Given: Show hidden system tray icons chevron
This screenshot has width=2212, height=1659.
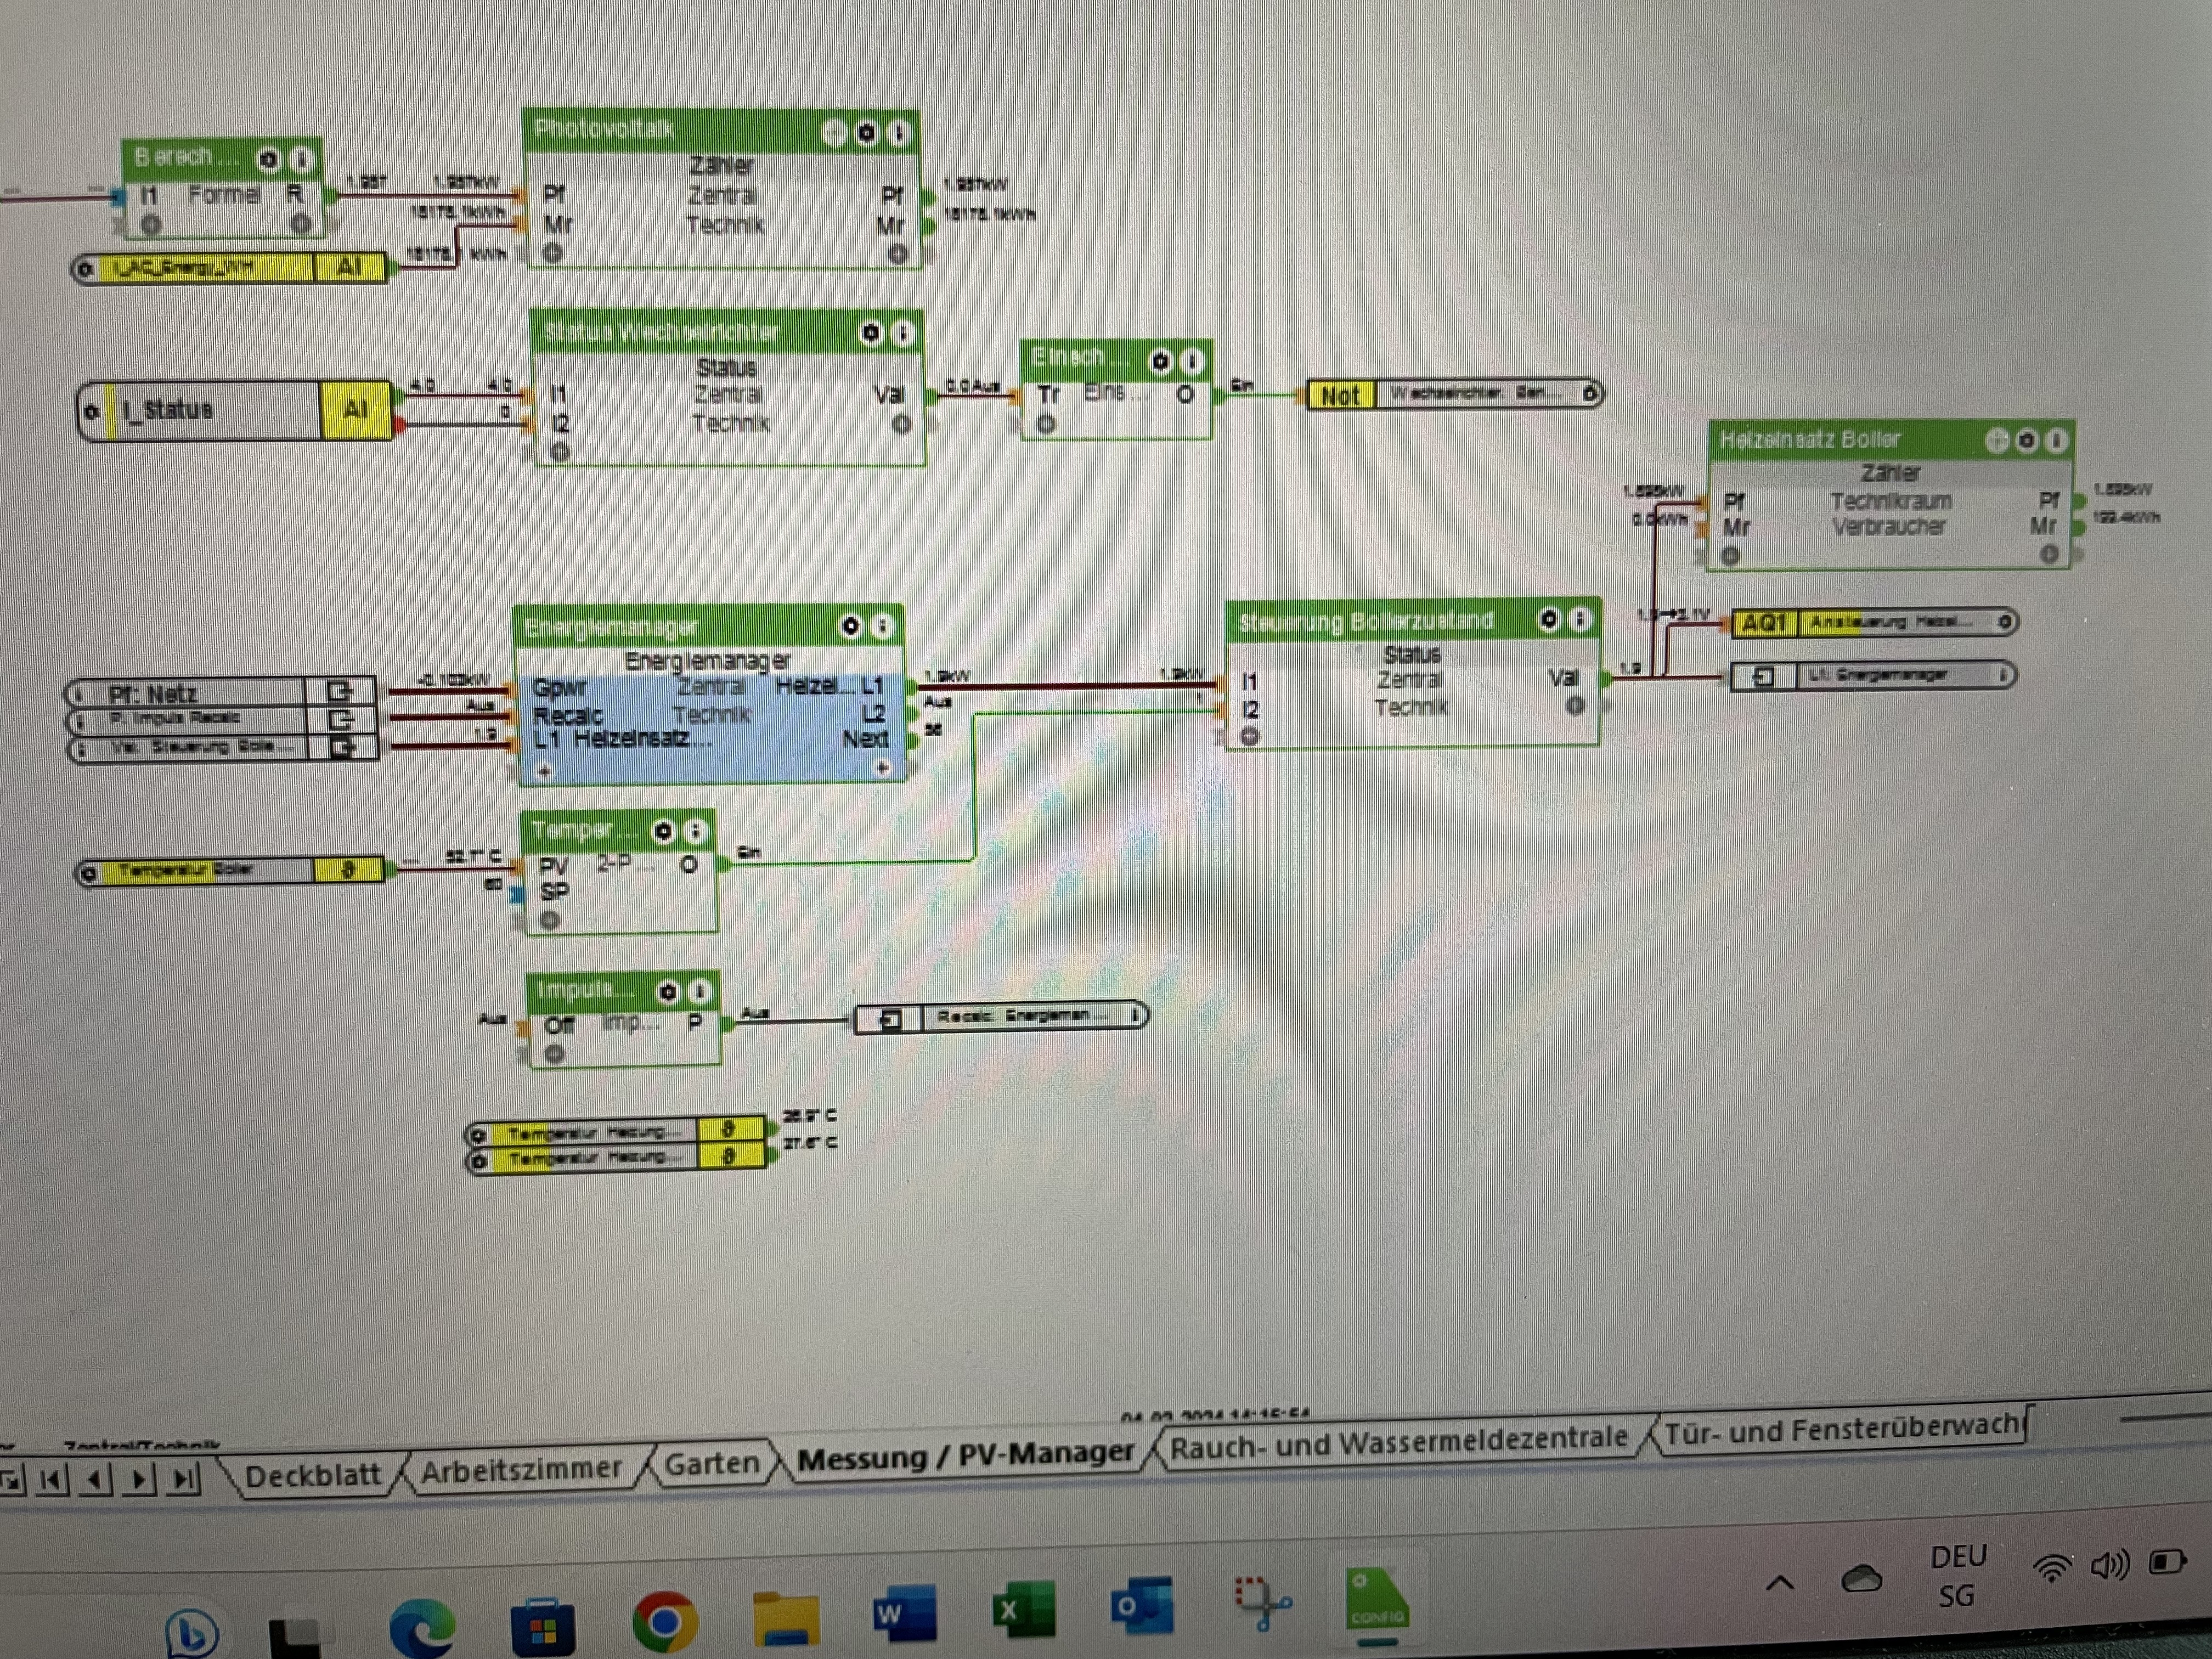Looking at the screenshot, I should (1780, 1583).
